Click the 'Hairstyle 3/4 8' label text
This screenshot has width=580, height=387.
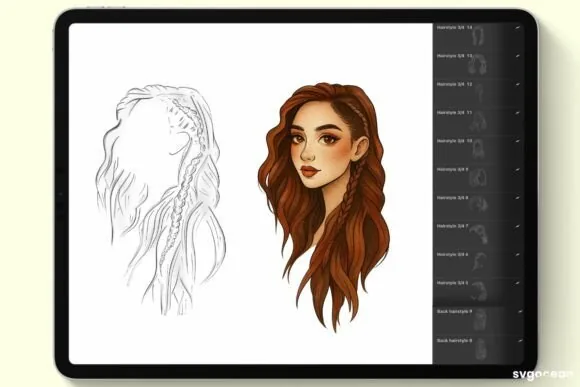coord(453,198)
